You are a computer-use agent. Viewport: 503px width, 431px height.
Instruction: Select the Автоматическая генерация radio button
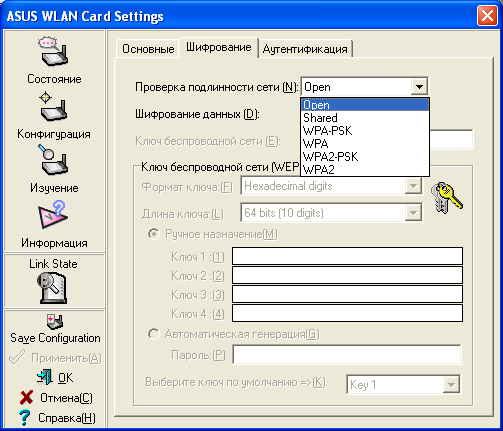coord(154,334)
